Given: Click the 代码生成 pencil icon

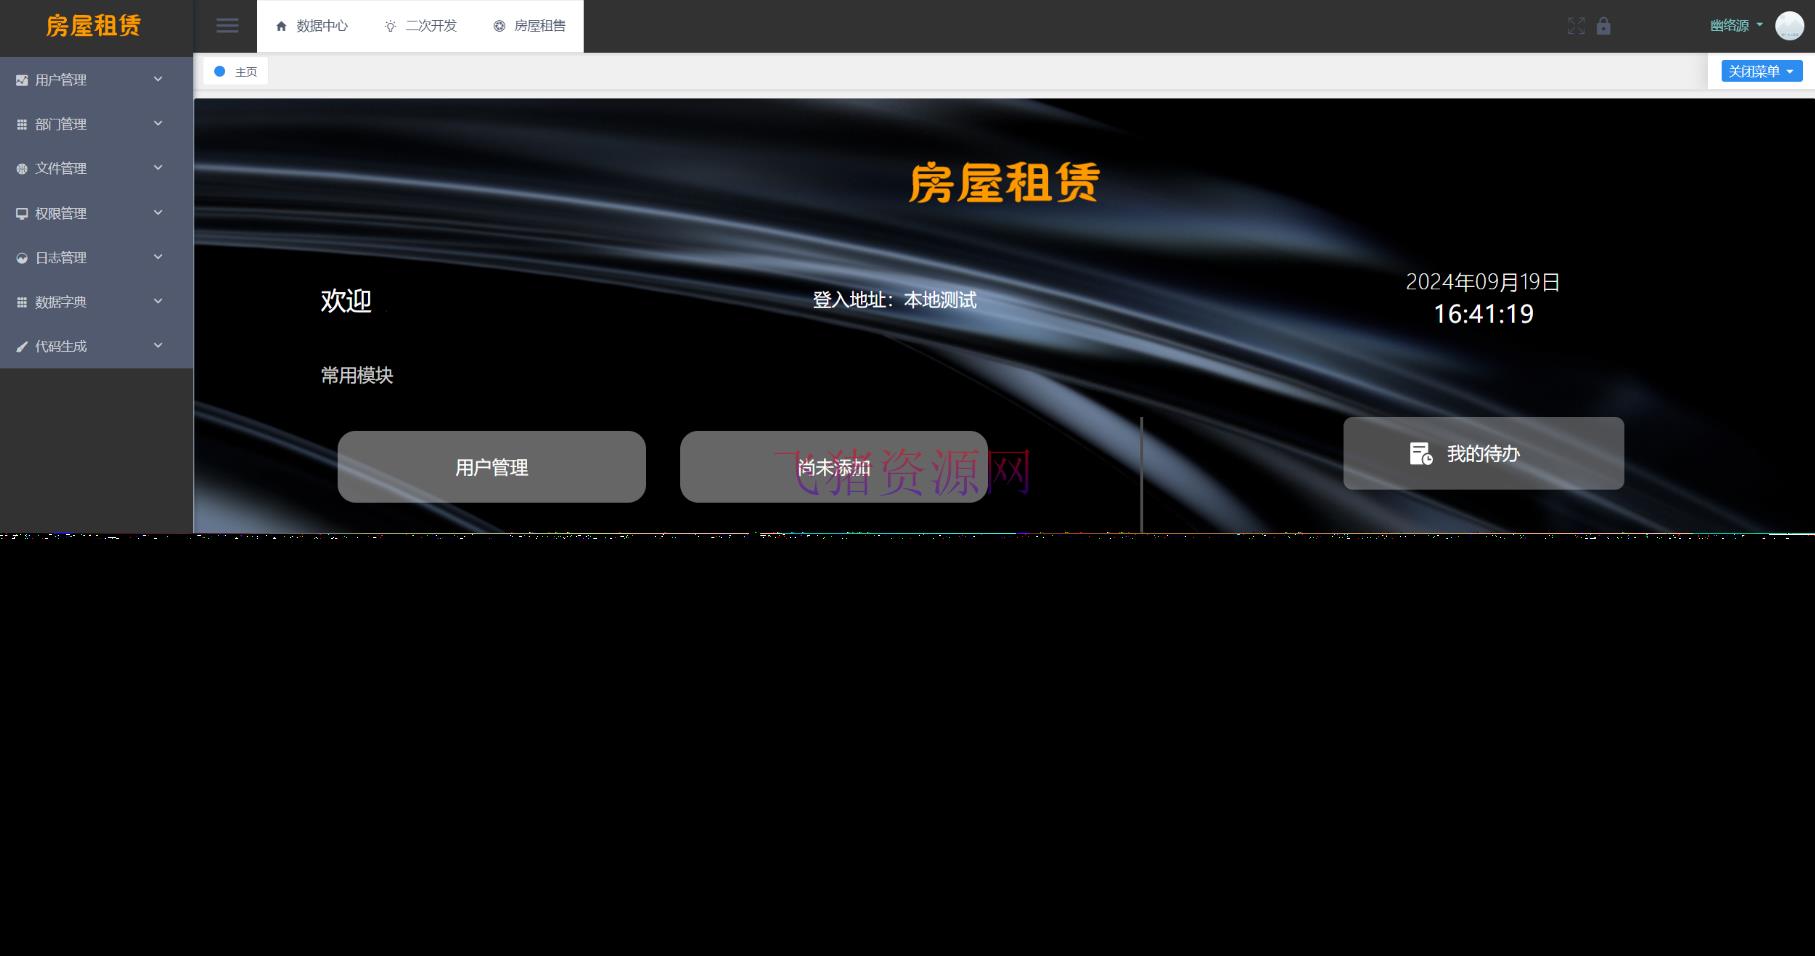Looking at the screenshot, I should pos(21,346).
